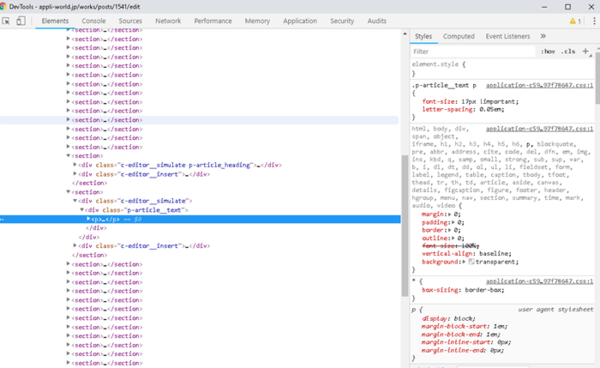600x368 pixels.
Task: Select the highlighted hovered section row
Action: coord(199,120)
